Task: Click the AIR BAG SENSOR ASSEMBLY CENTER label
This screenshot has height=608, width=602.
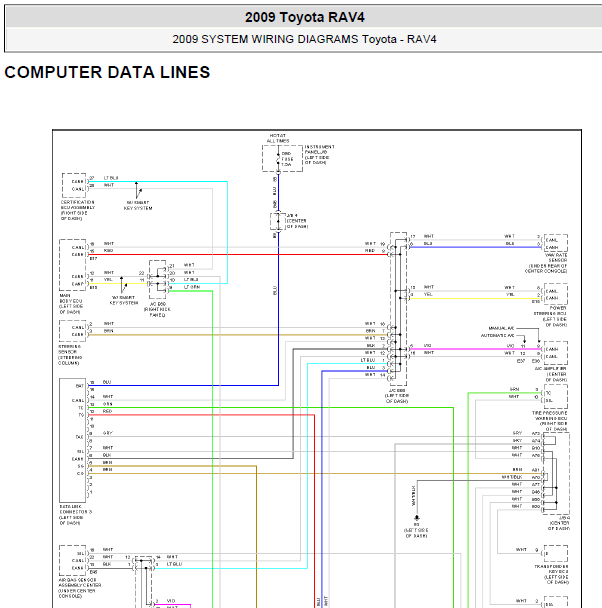Action: point(79,588)
